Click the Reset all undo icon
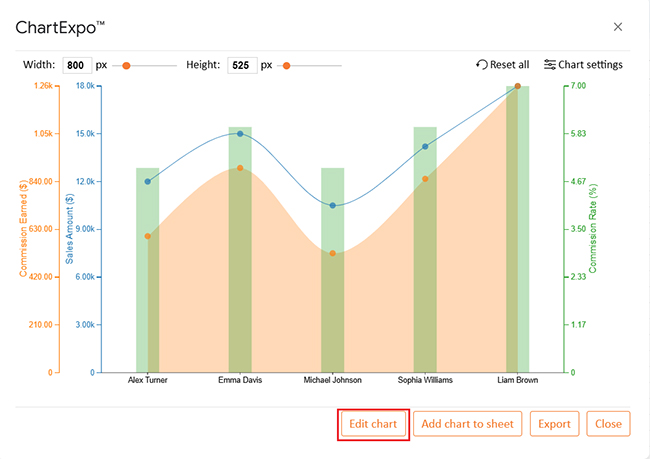The width and height of the screenshot is (650, 459). tap(482, 65)
